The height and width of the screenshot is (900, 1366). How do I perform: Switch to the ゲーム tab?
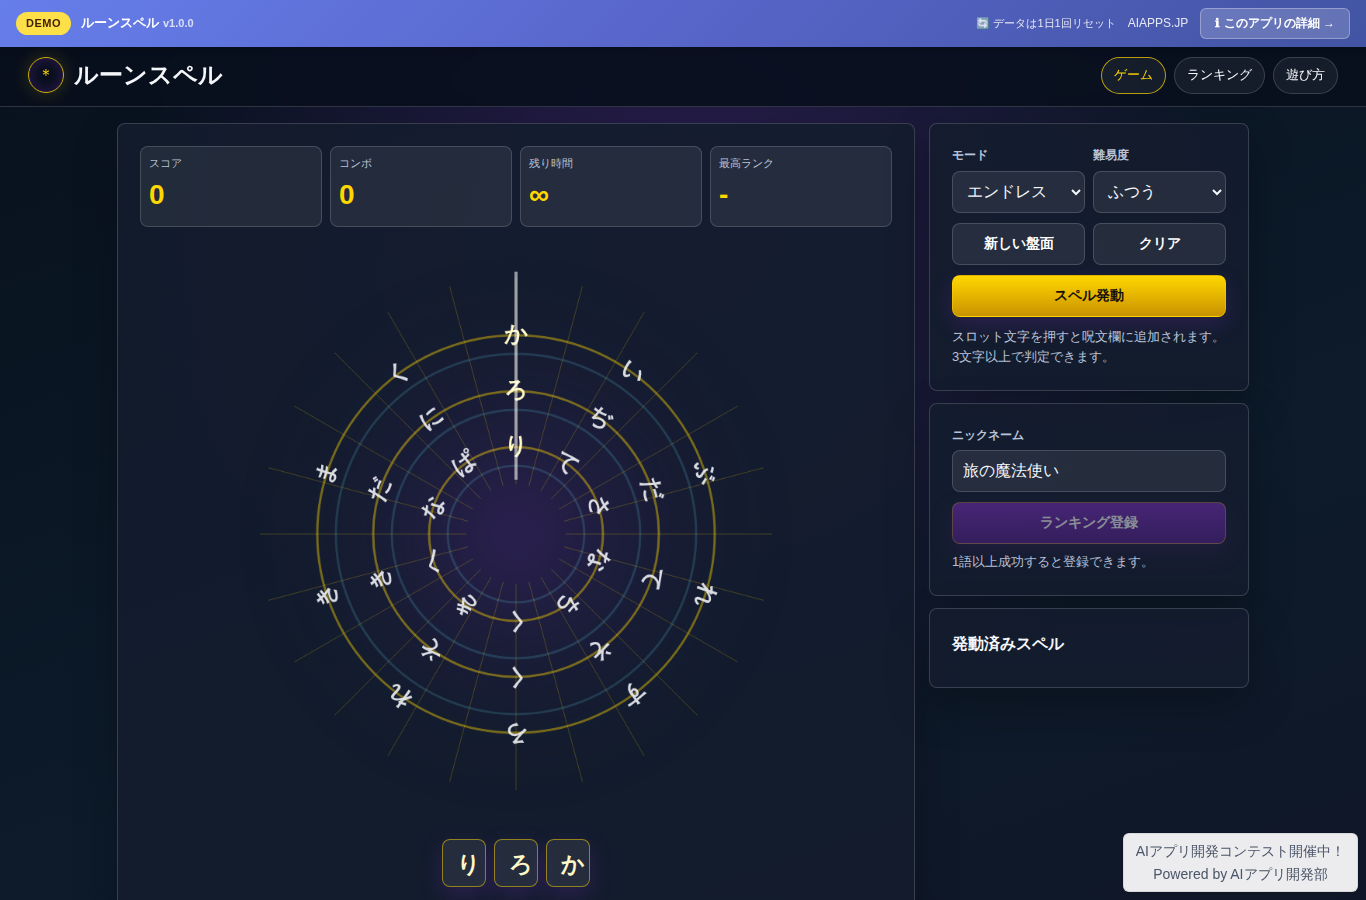point(1133,75)
